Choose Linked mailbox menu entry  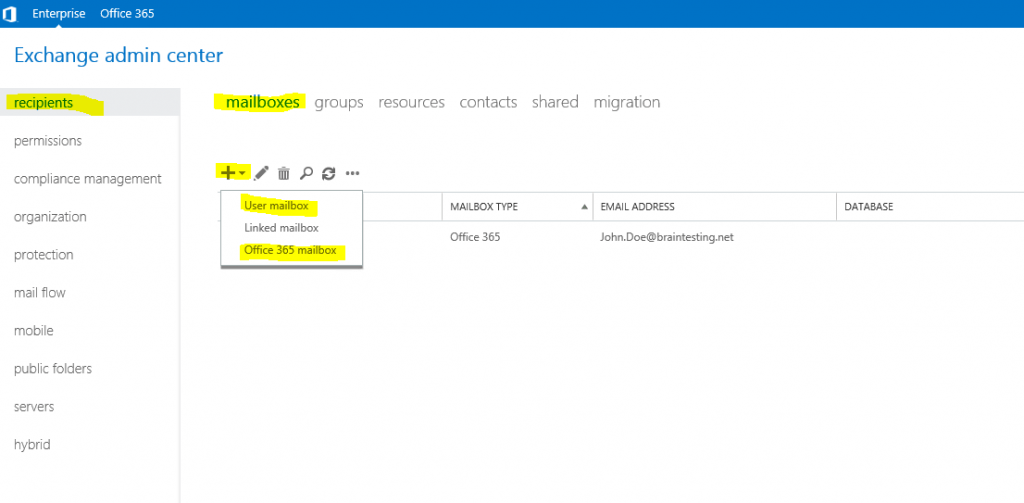click(x=281, y=228)
